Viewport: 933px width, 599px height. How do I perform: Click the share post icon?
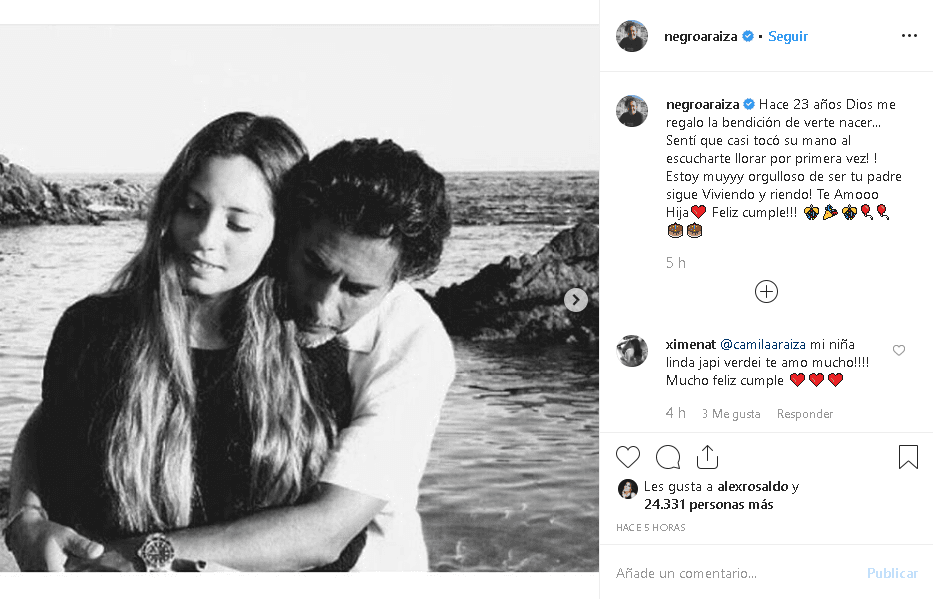coord(707,457)
